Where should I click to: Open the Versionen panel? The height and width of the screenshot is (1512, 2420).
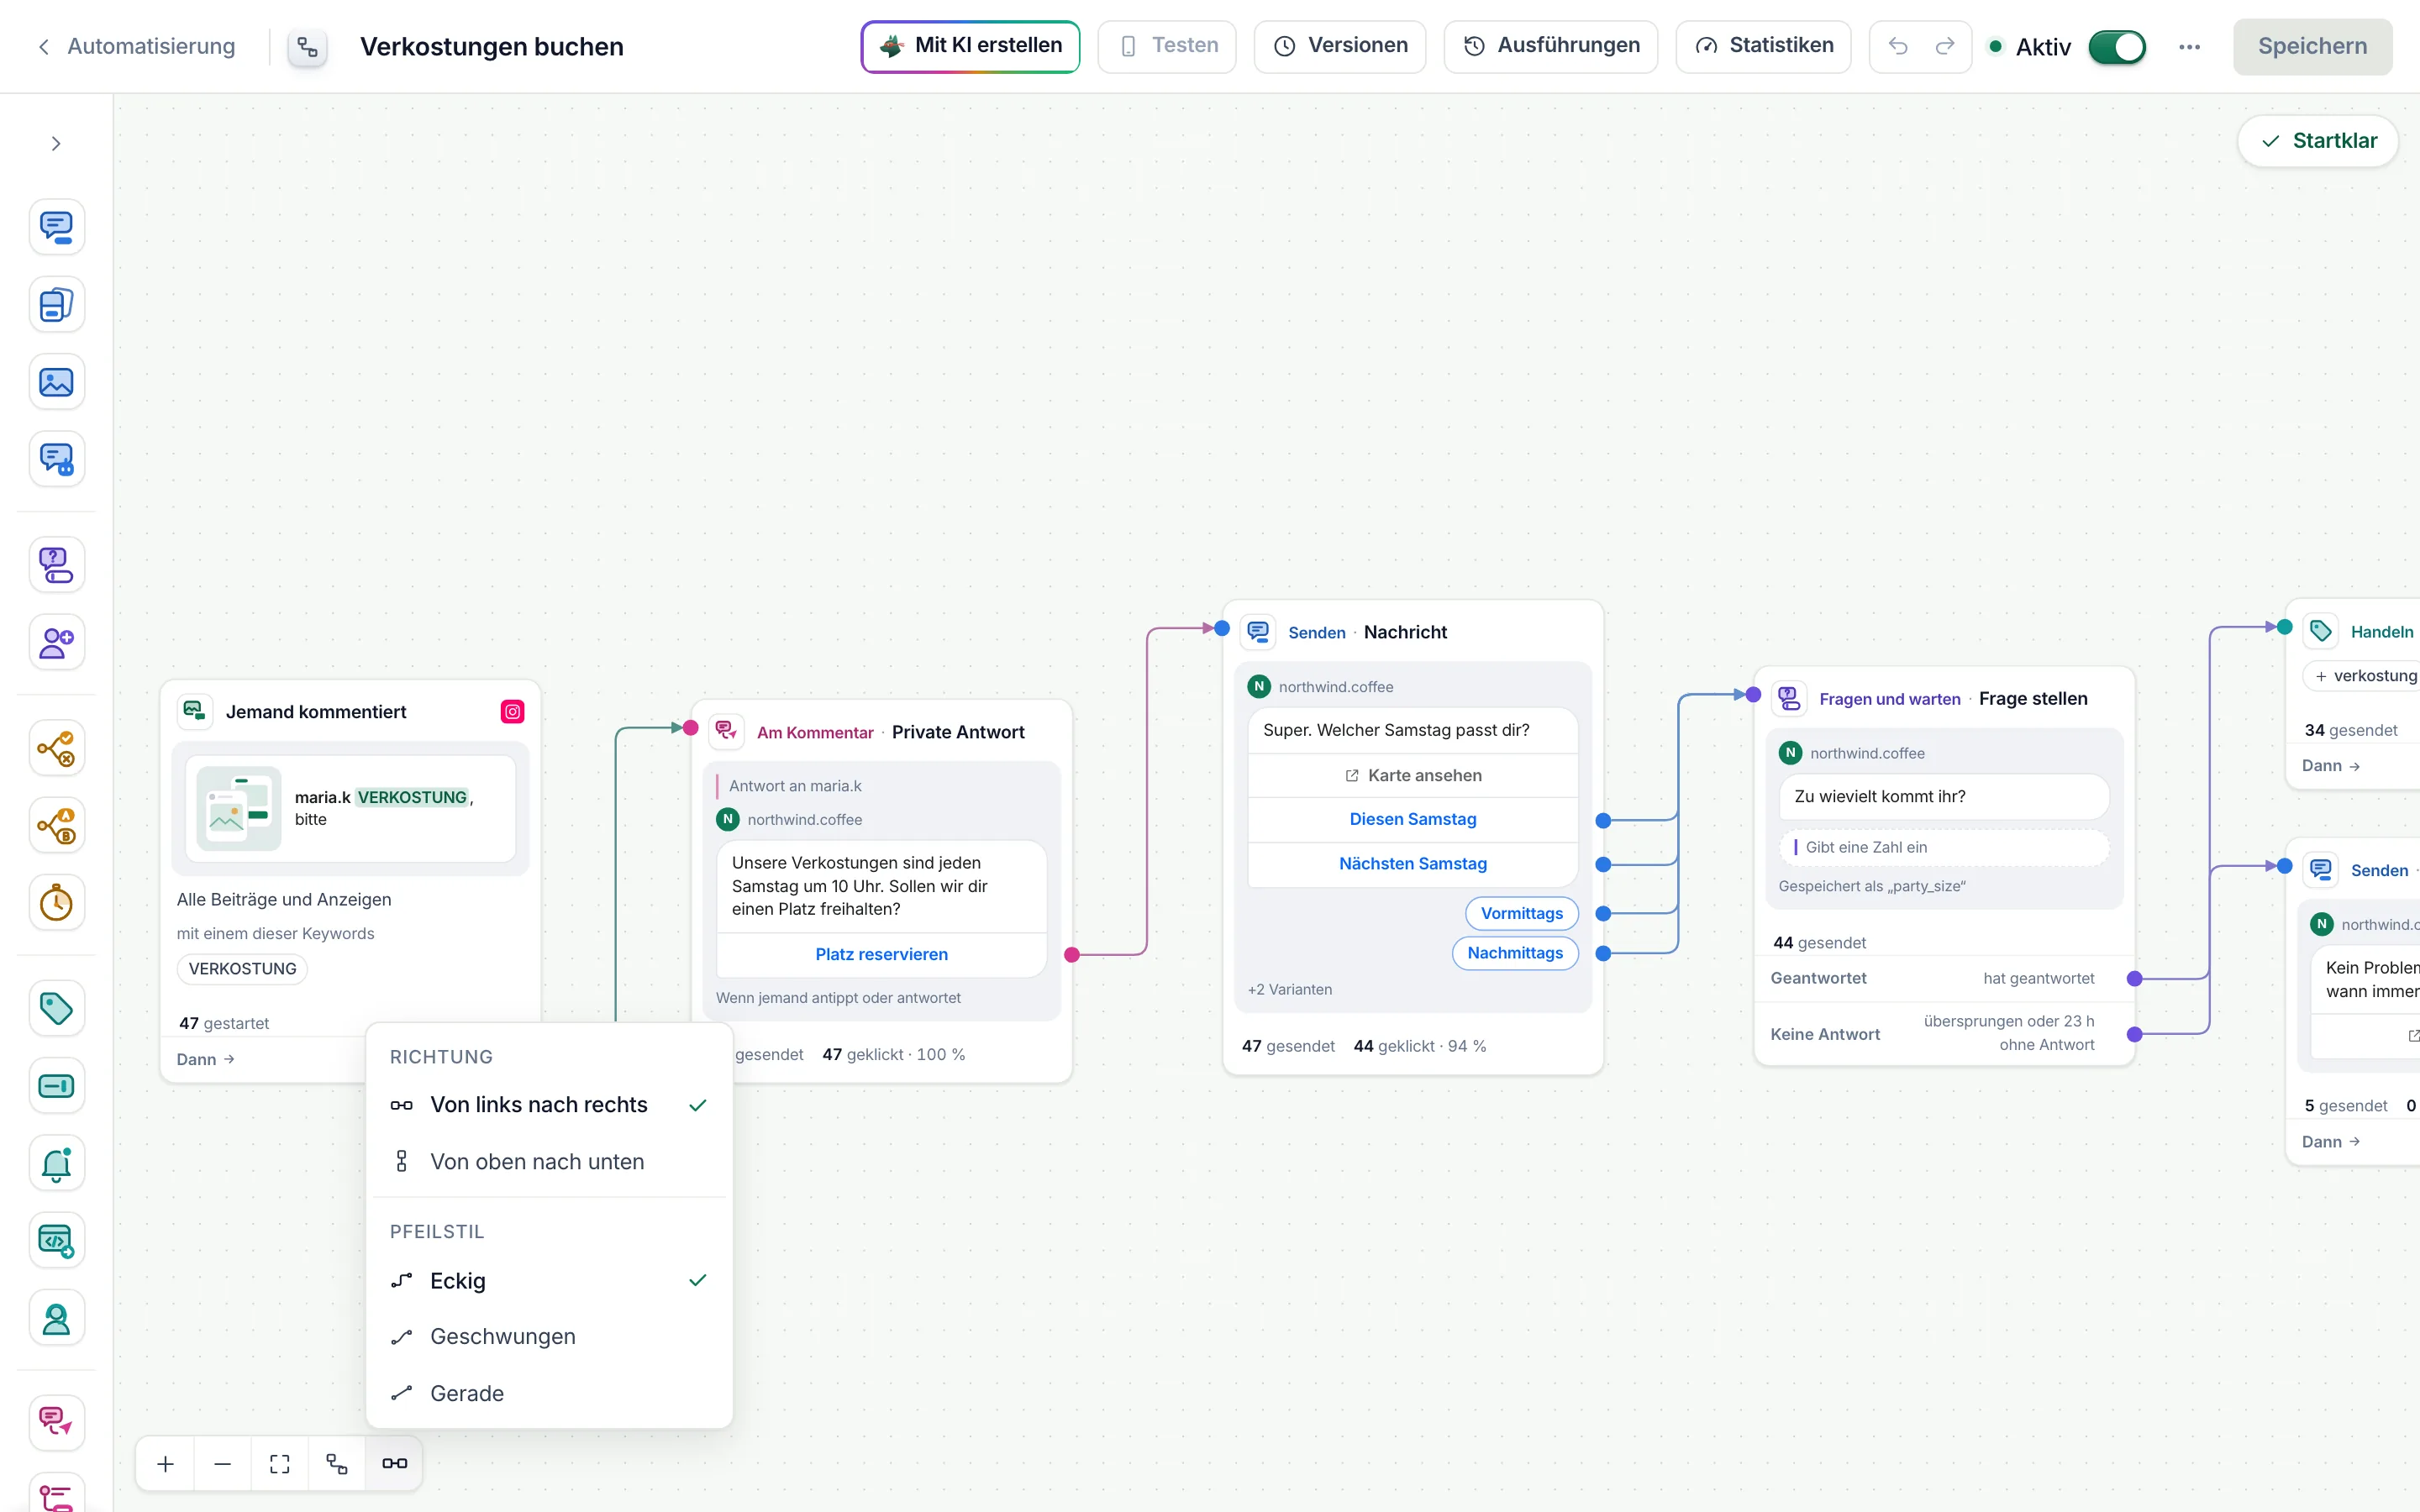click(1340, 46)
